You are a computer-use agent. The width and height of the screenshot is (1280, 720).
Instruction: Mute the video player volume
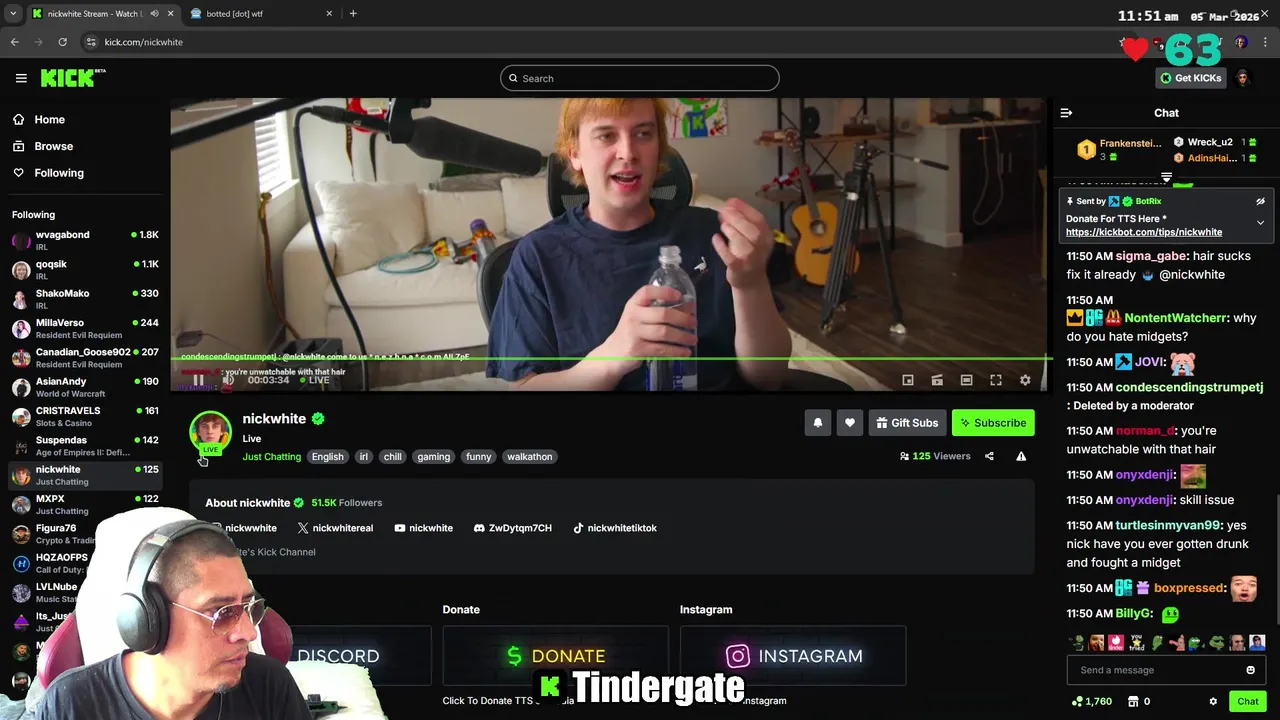(x=228, y=380)
